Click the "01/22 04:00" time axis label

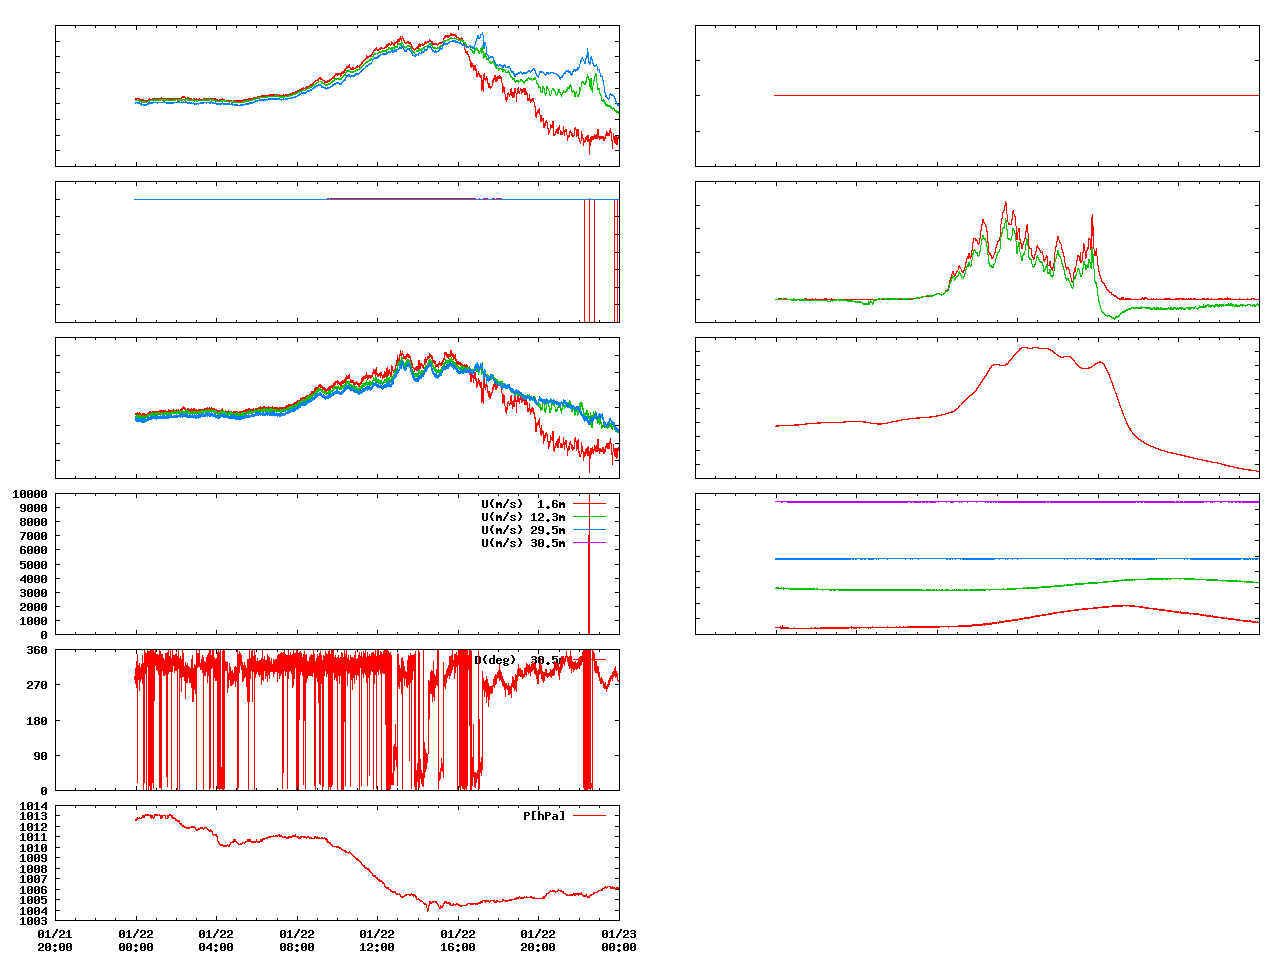(216, 940)
